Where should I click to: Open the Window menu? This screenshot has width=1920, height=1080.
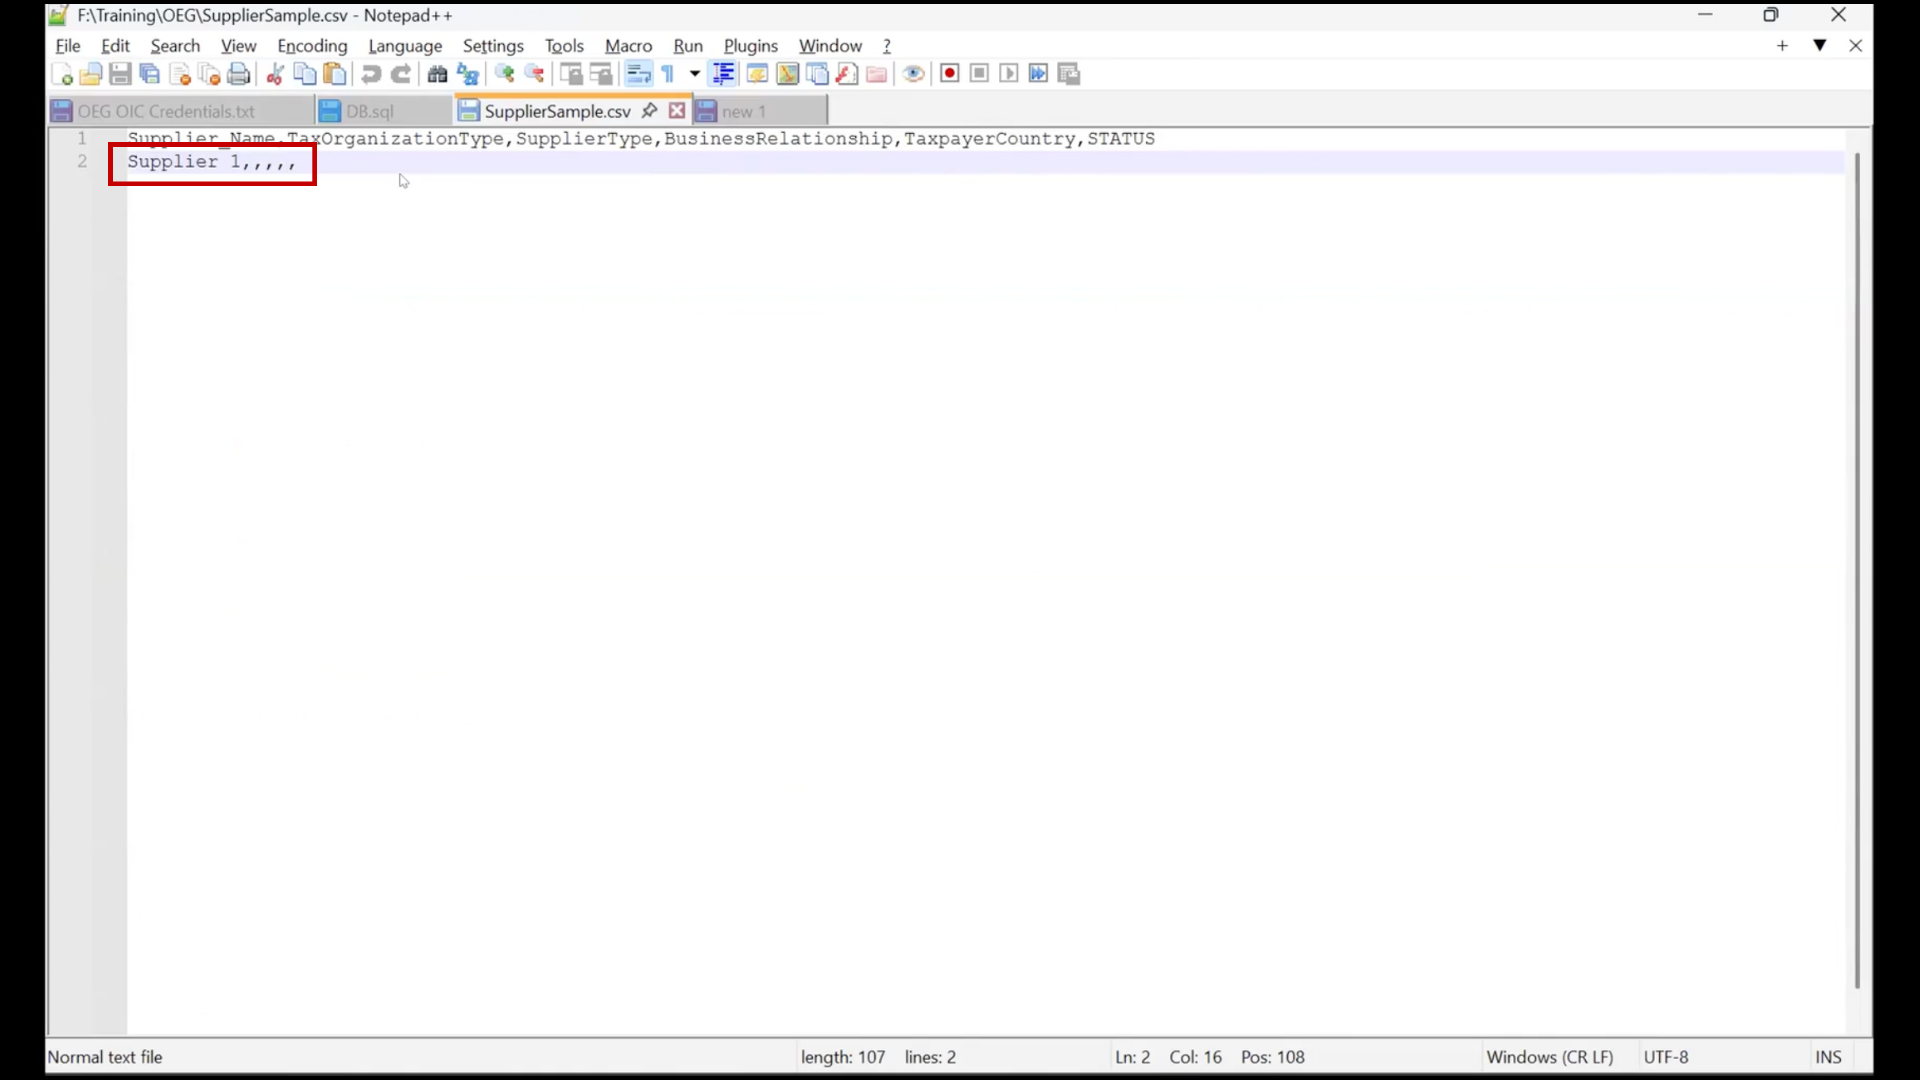click(x=830, y=46)
